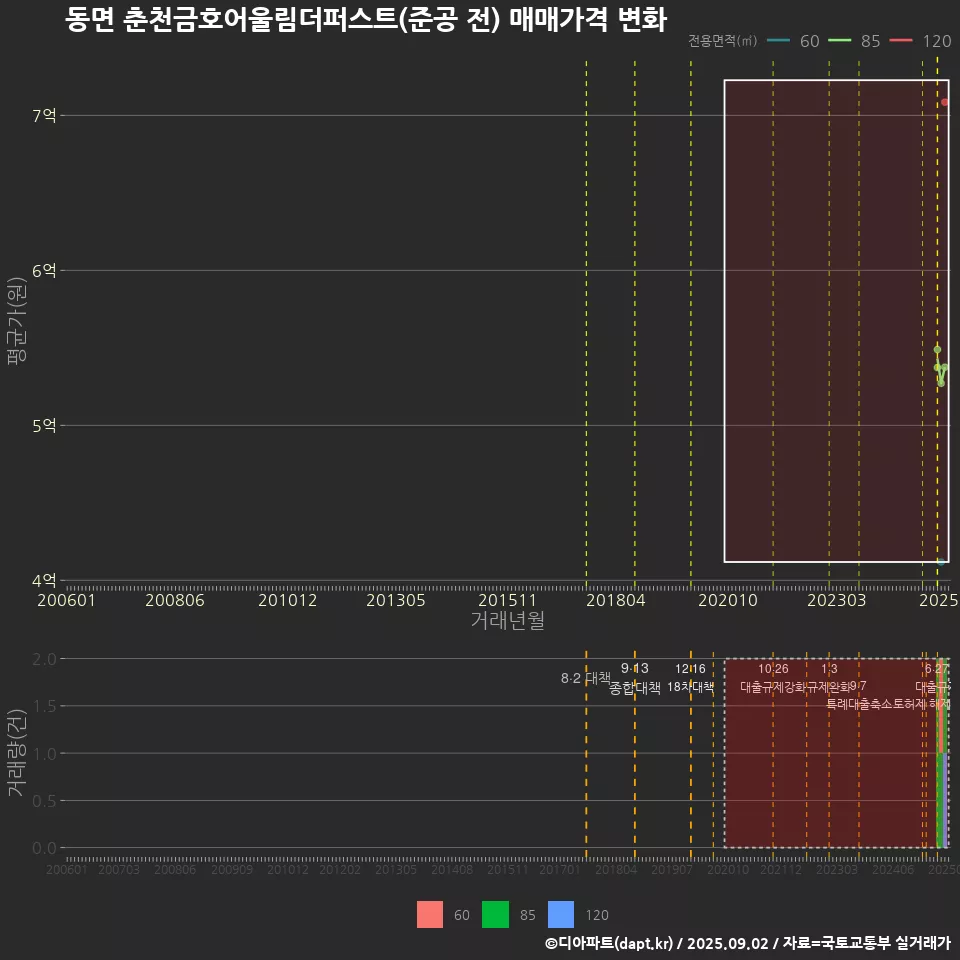Click the 8·2 대책 annotation
Screen dimensions: 960x960
click(586, 678)
